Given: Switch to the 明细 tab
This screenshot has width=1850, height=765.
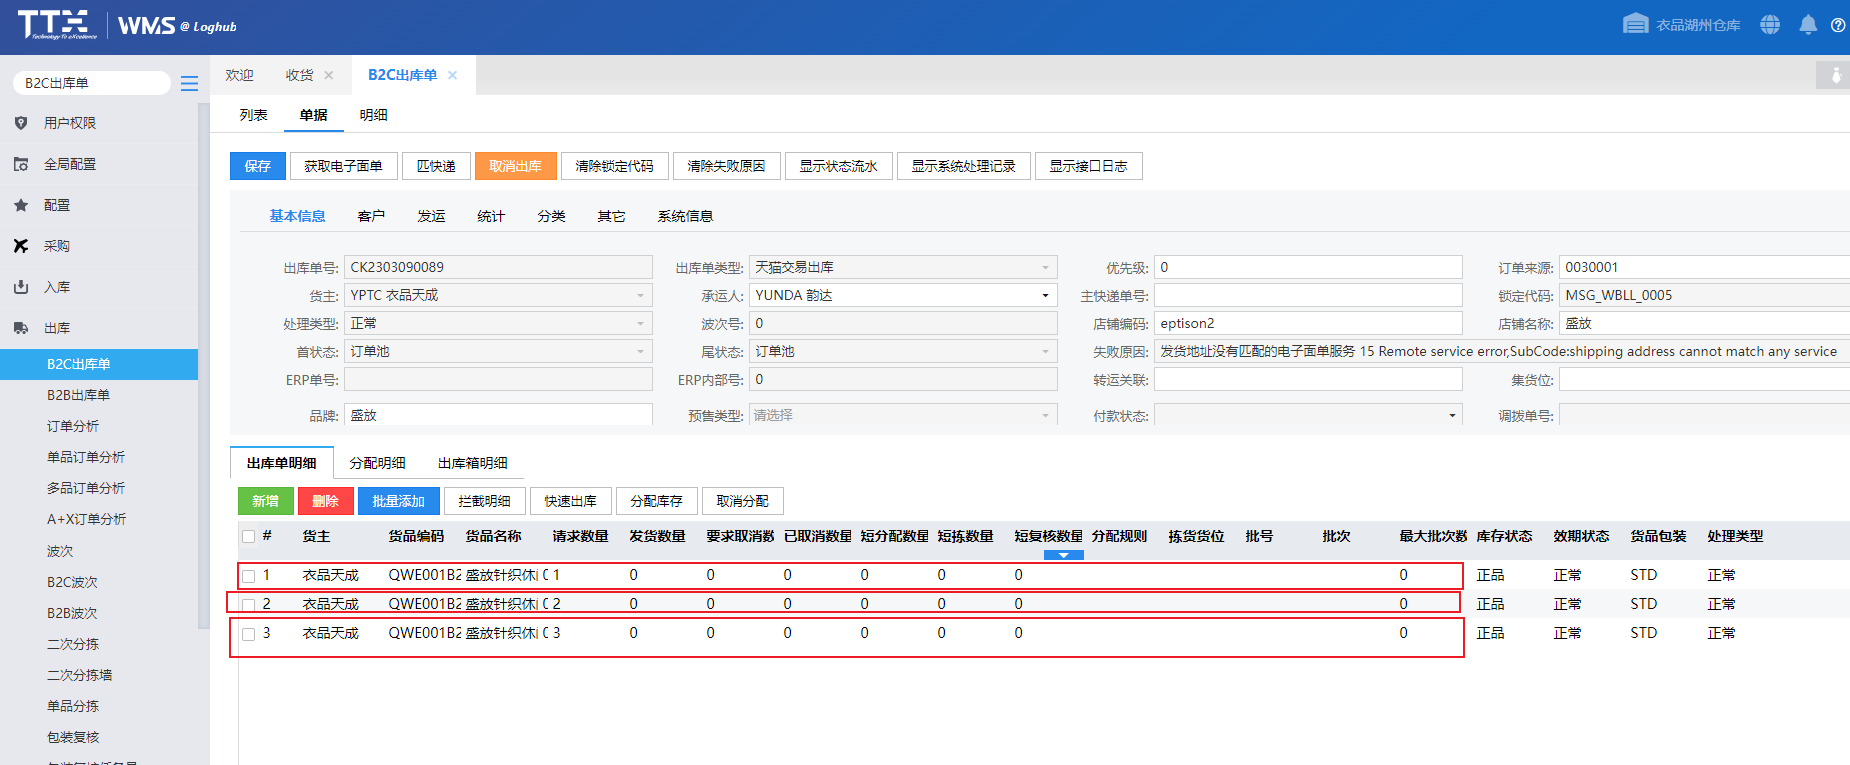Looking at the screenshot, I should [x=373, y=115].
